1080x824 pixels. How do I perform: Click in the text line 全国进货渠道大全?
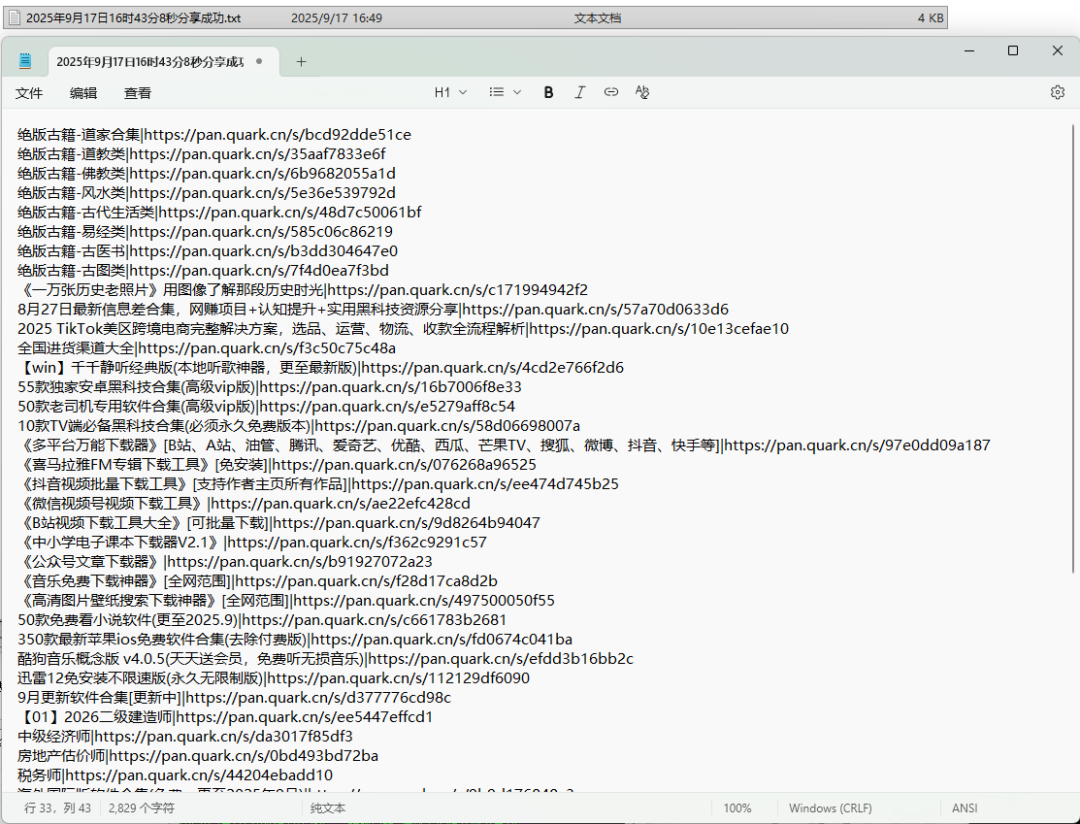point(75,348)
